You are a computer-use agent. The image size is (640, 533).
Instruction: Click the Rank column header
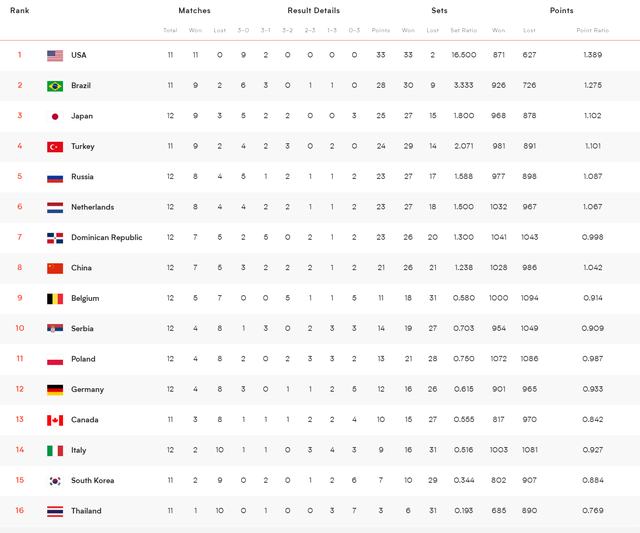pos(20,11)
